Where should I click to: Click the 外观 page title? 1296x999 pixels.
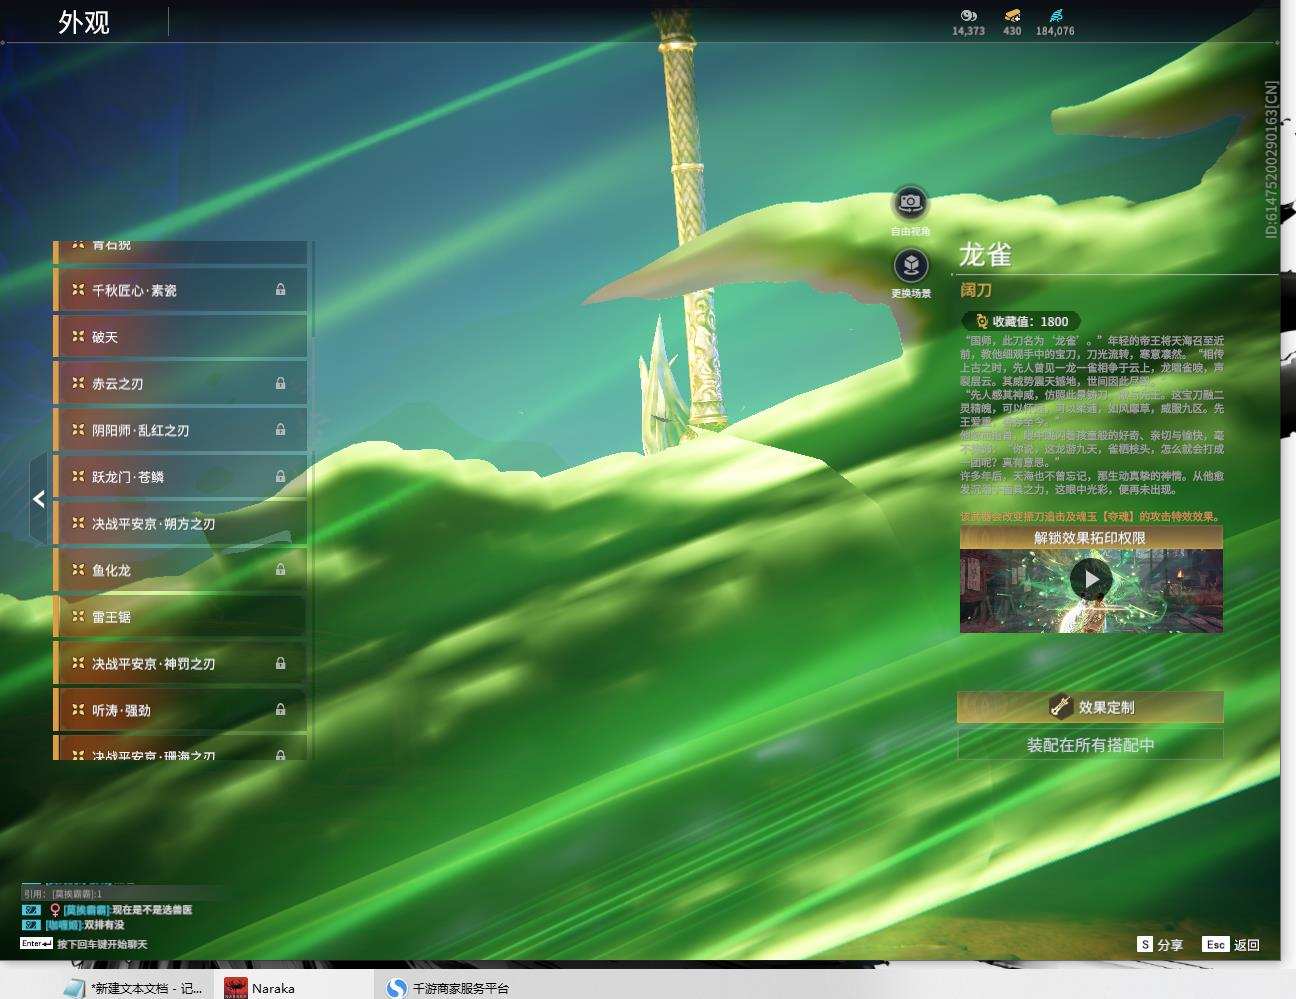coord(84,22)
